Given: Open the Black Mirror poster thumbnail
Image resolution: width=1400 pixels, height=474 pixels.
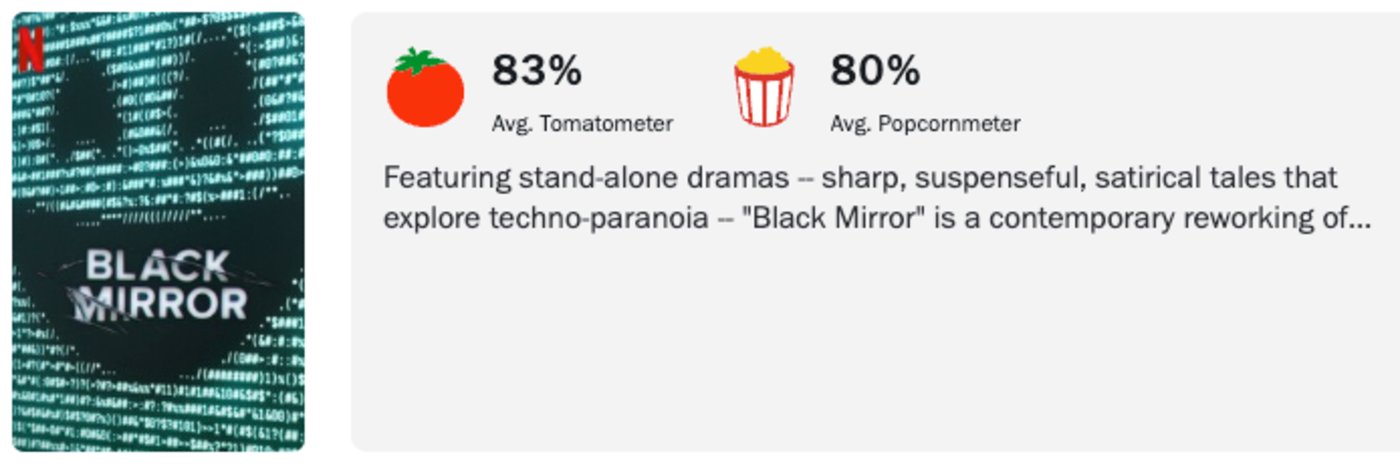Looking at the screenshot, I should tap(158, 232).
